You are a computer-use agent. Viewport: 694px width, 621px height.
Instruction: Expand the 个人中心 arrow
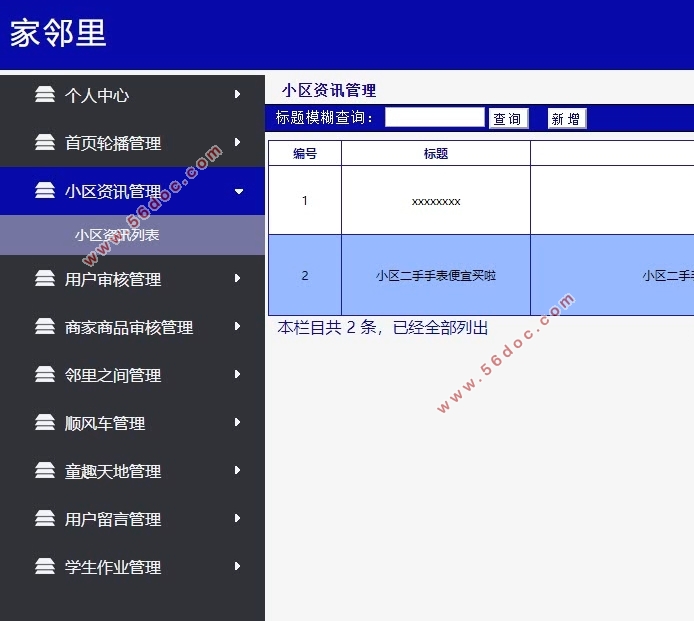point(237,95)
